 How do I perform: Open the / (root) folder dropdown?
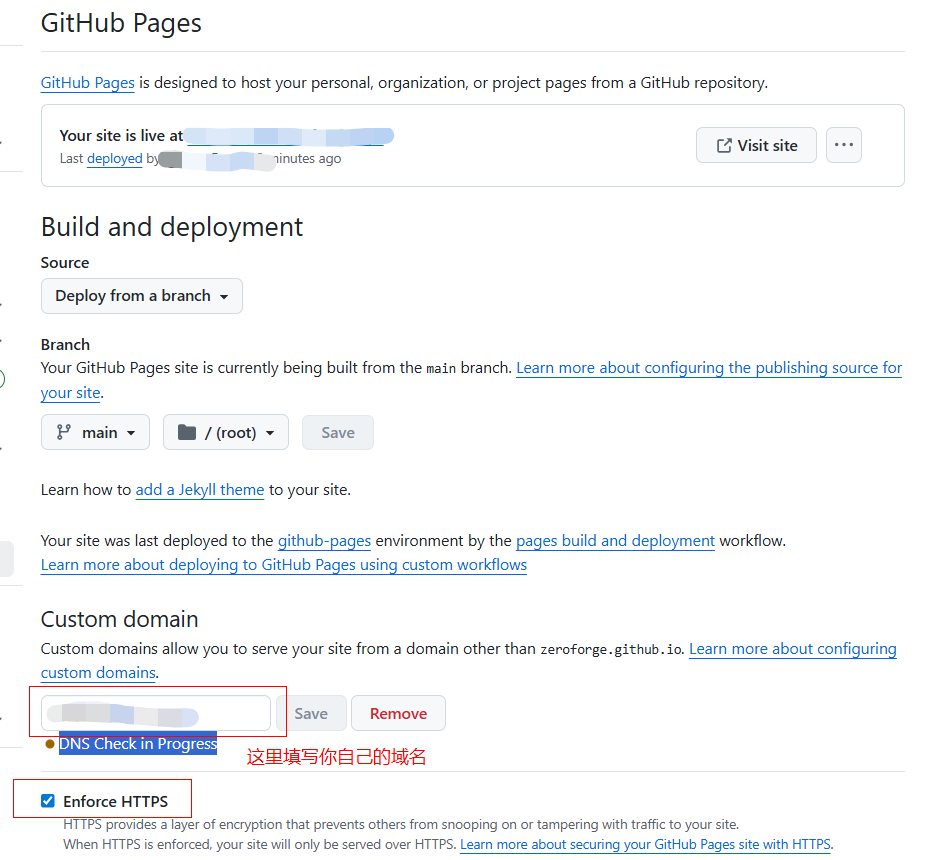(226, 432)
